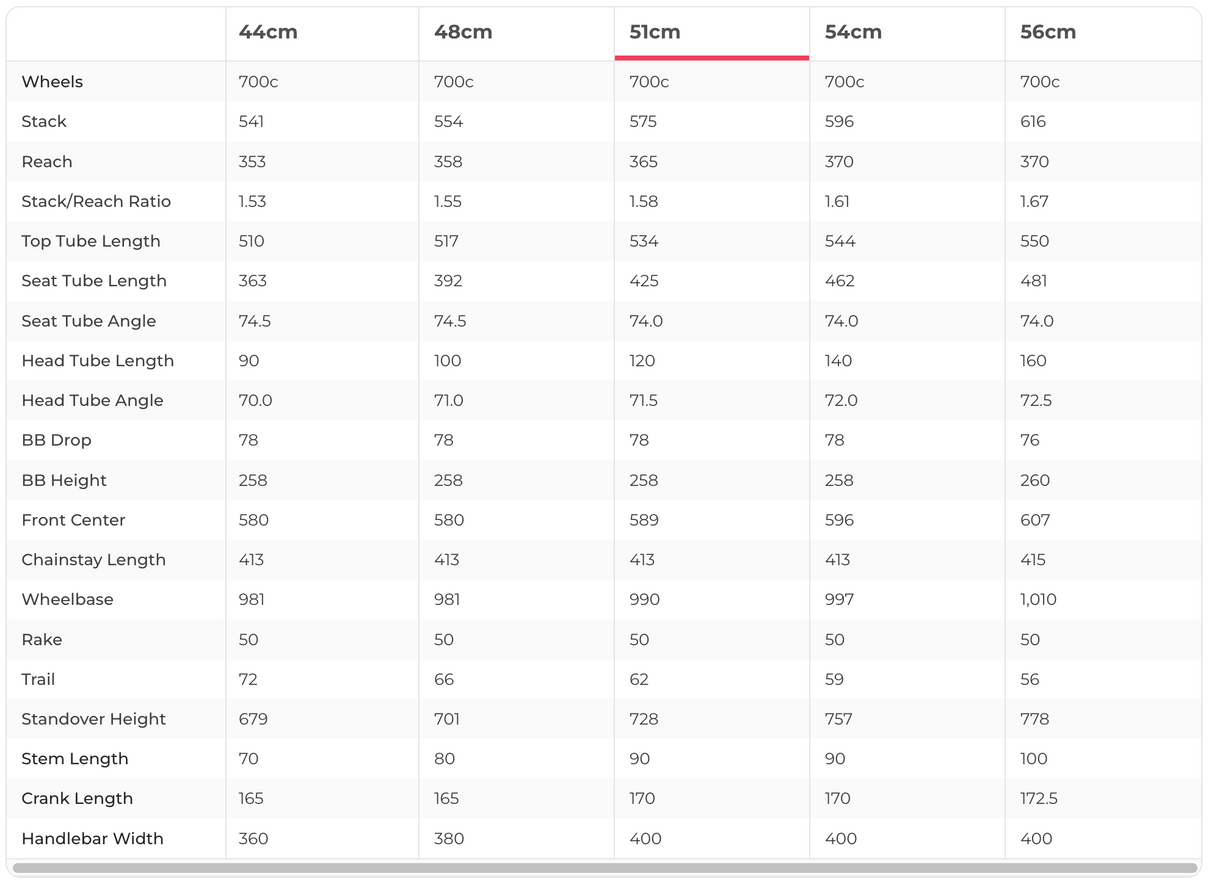
Task: Click the Top Tube Length row label
Action: pyautogui.click(x=91, y=241)
